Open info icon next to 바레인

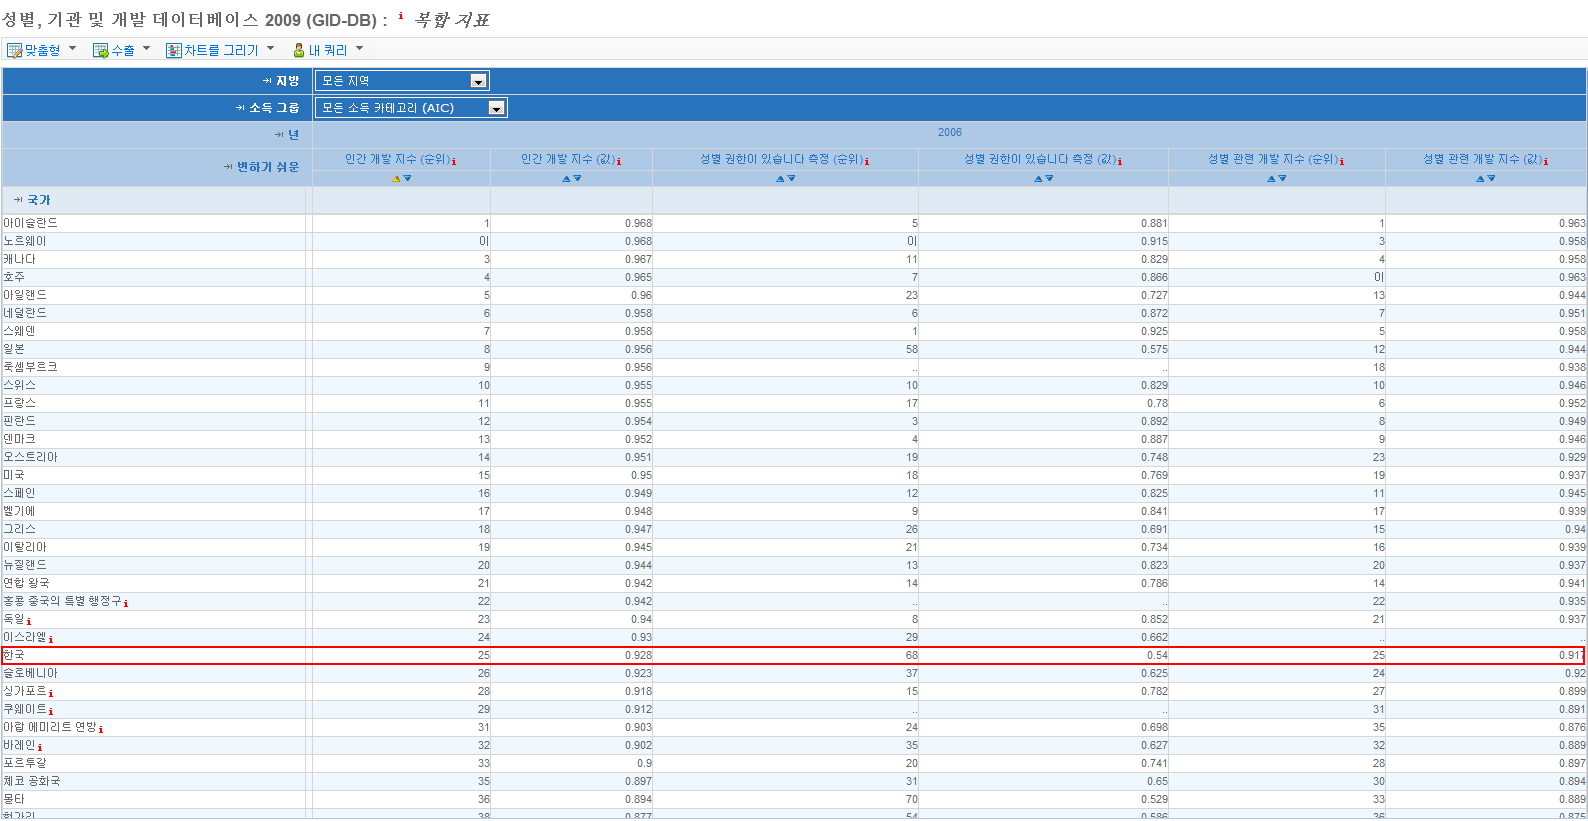(x=40, y=747)
